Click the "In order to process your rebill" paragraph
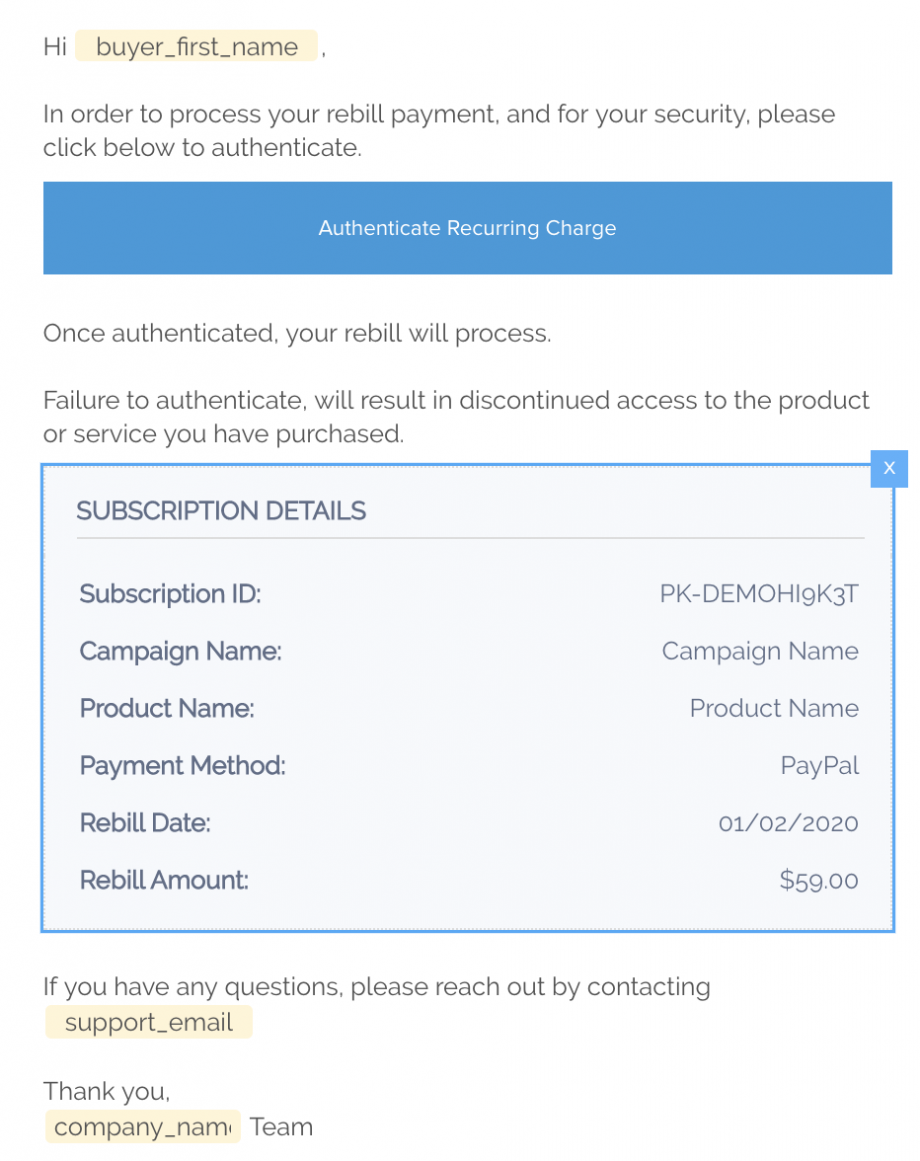Image resolution: width=920 pixels, height=1161 pixels. [438, 131]
